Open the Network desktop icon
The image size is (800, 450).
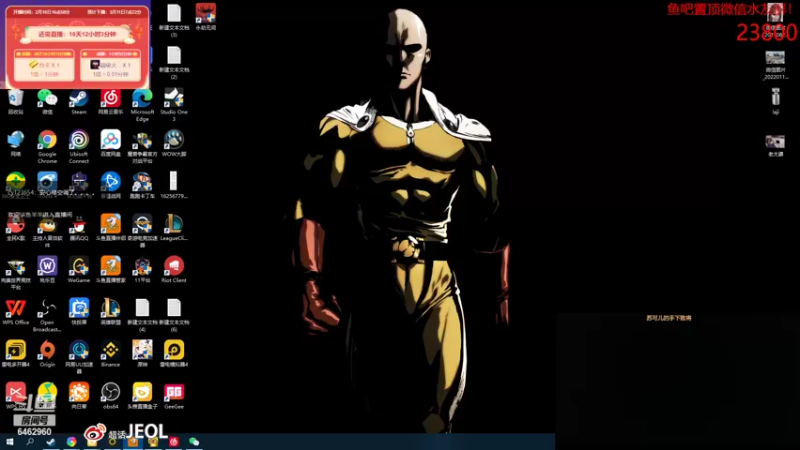coord(16,143)
